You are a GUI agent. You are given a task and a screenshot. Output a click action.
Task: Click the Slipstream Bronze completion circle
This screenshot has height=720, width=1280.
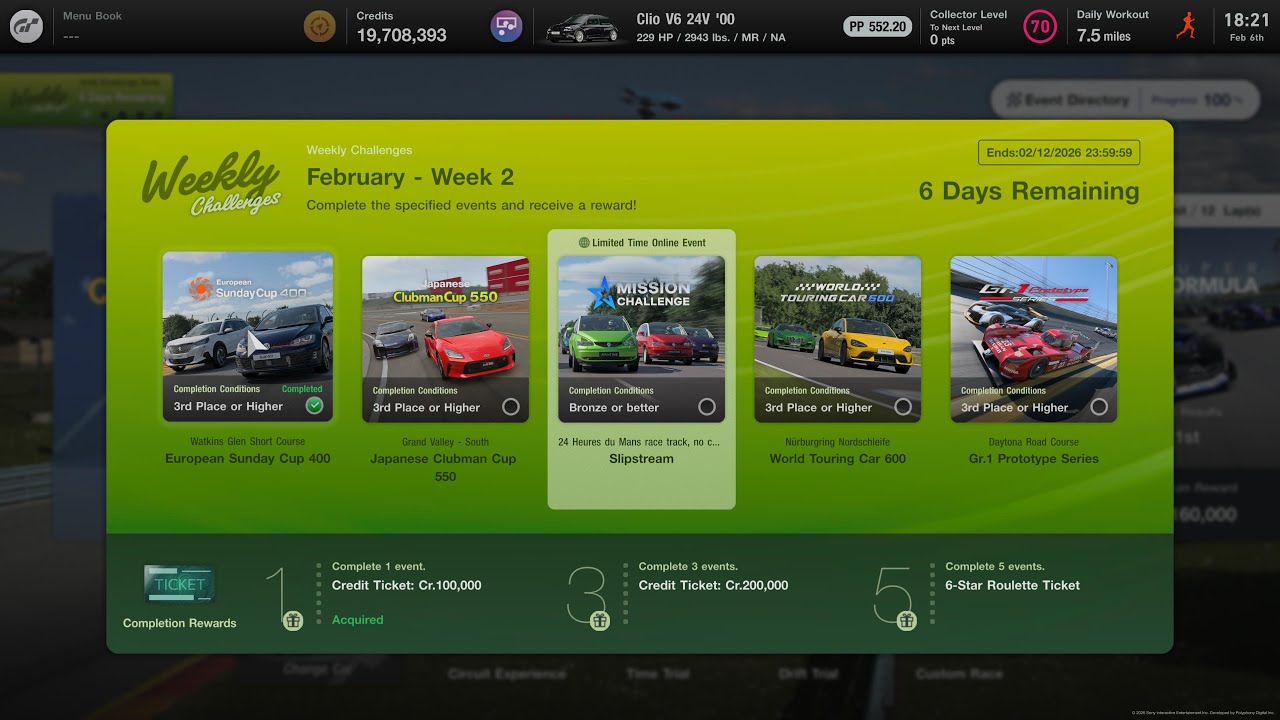point(707,407)
